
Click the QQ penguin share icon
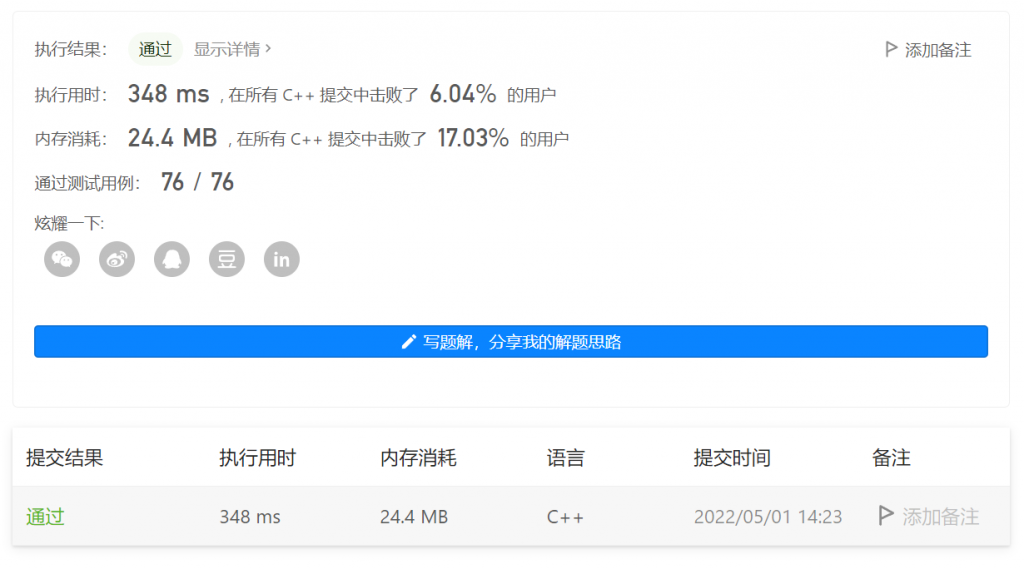(172, 260)
